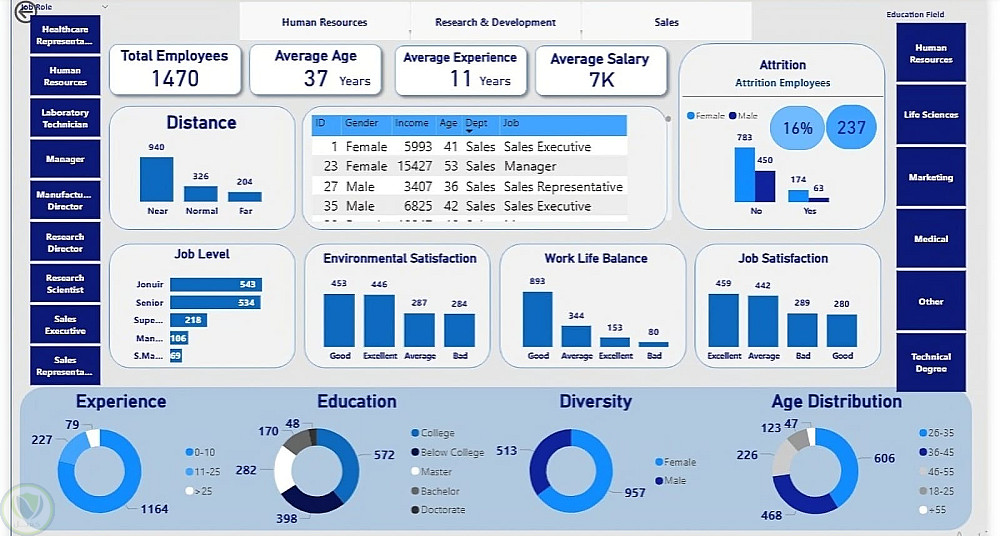Image resolution: width=1000 pixels, height=536 pixels.
Task: Click Good bar in Work Life Balance
Action: click(538, 320)
